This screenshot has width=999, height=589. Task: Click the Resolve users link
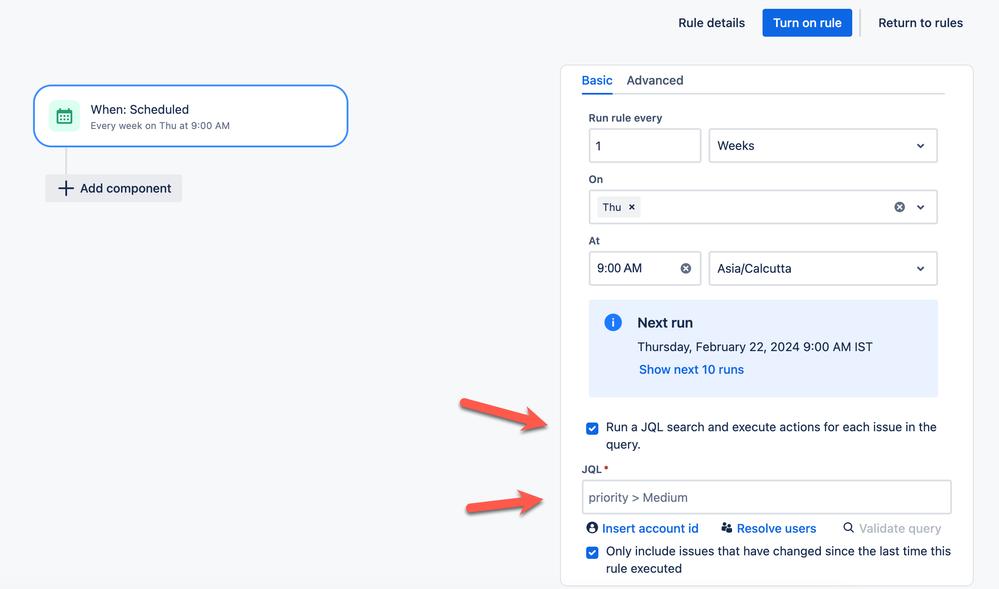(x=776, y=528)
